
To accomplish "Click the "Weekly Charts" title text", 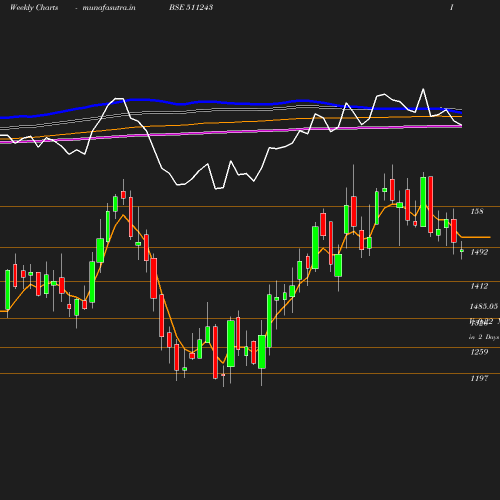I will [34, 8].
